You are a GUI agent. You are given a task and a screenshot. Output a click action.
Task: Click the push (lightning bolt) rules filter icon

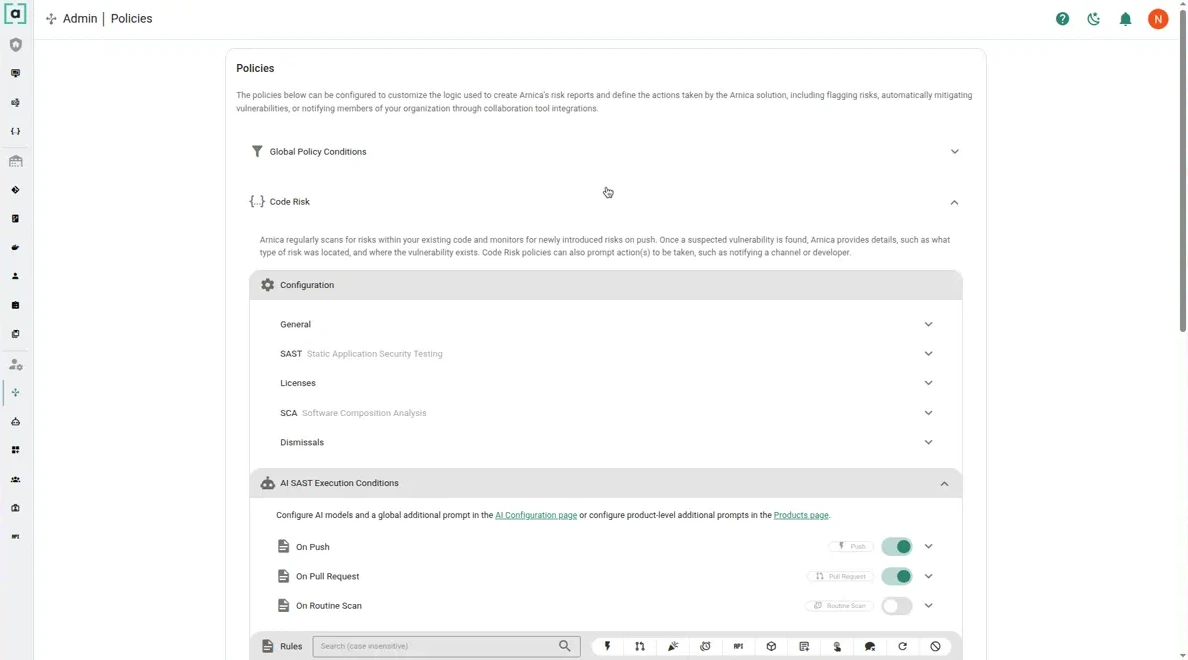coord(607,647)
